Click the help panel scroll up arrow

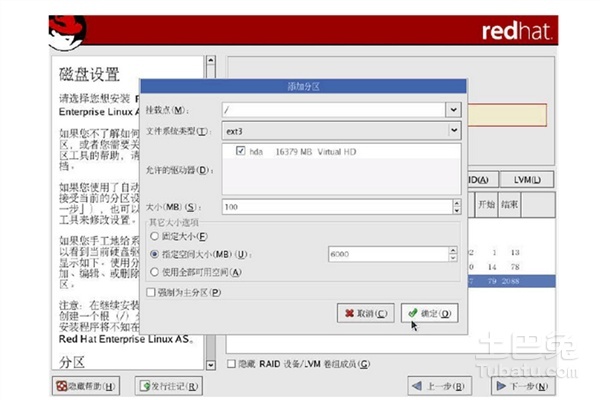pos(210,60)
